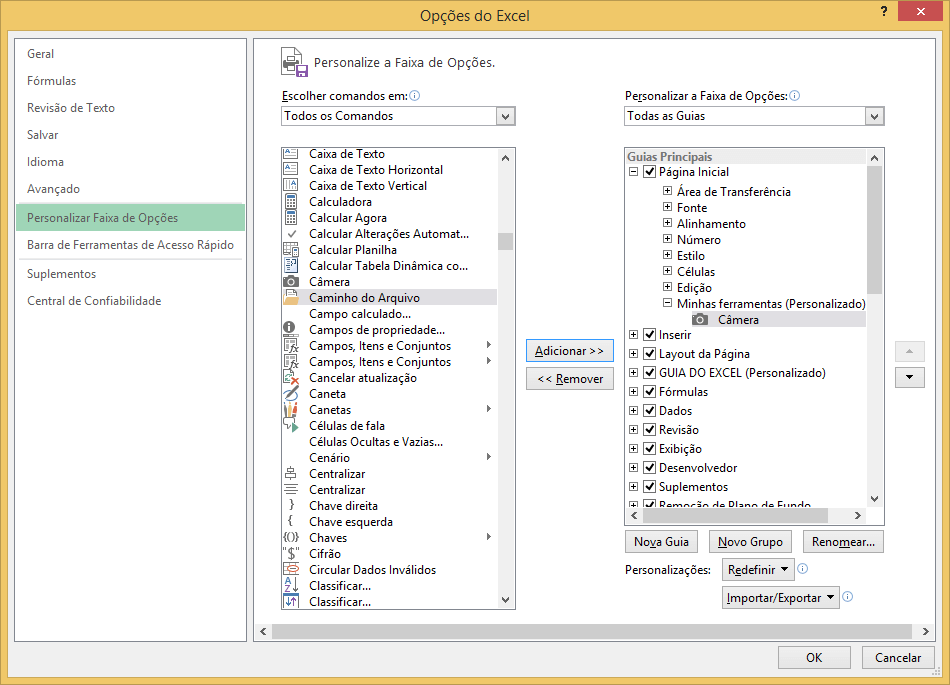950x685 pixels.
Task: Click the Caneta pen icon
Action: coord(291,394)
